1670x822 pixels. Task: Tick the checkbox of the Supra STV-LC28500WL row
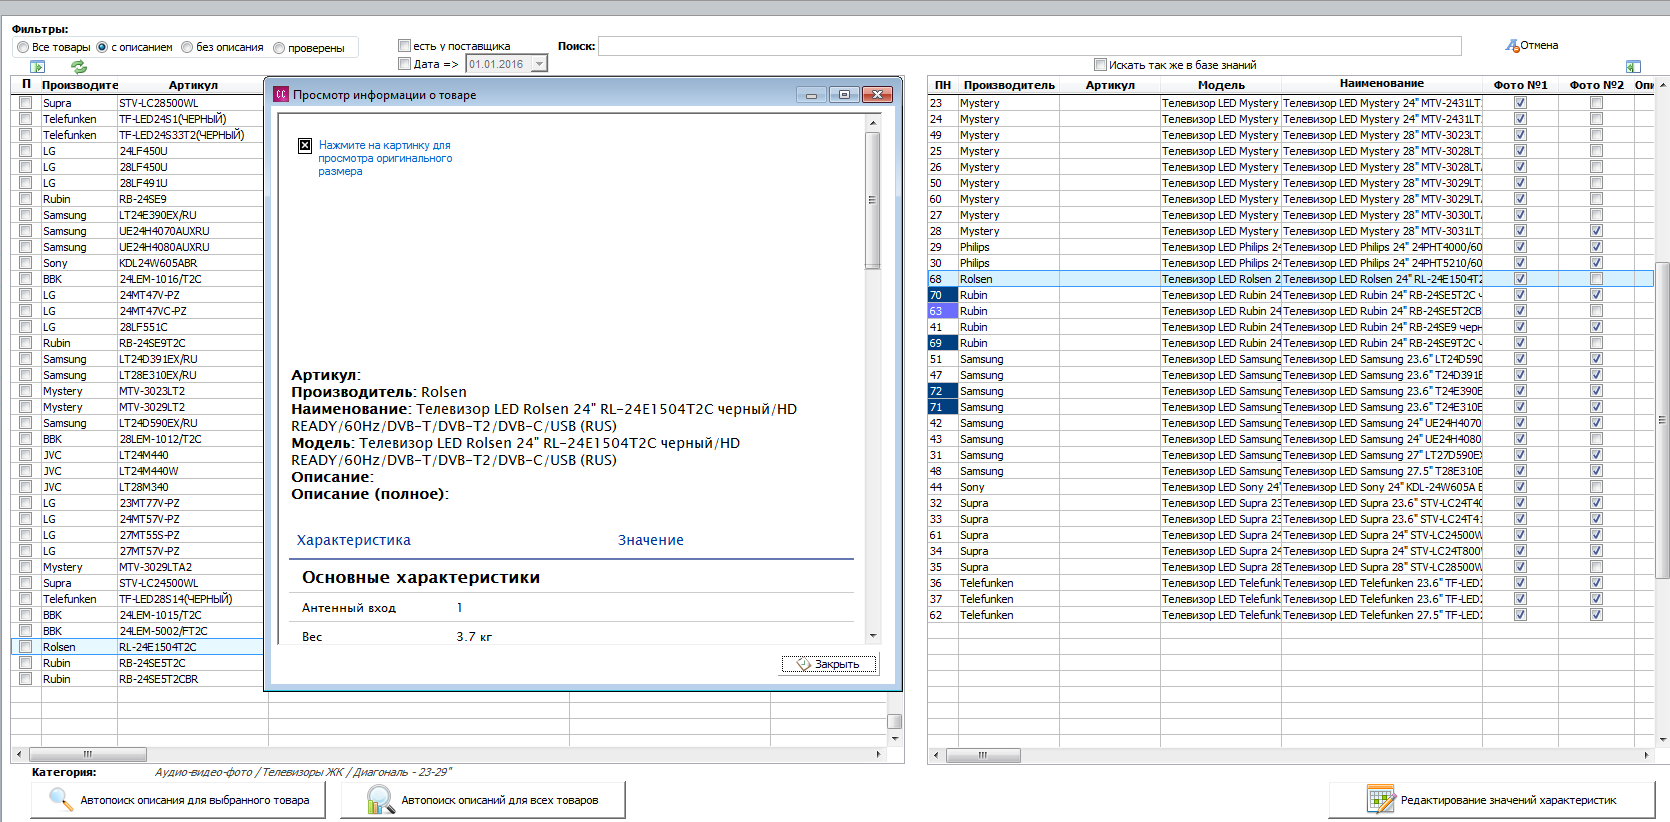25,103
